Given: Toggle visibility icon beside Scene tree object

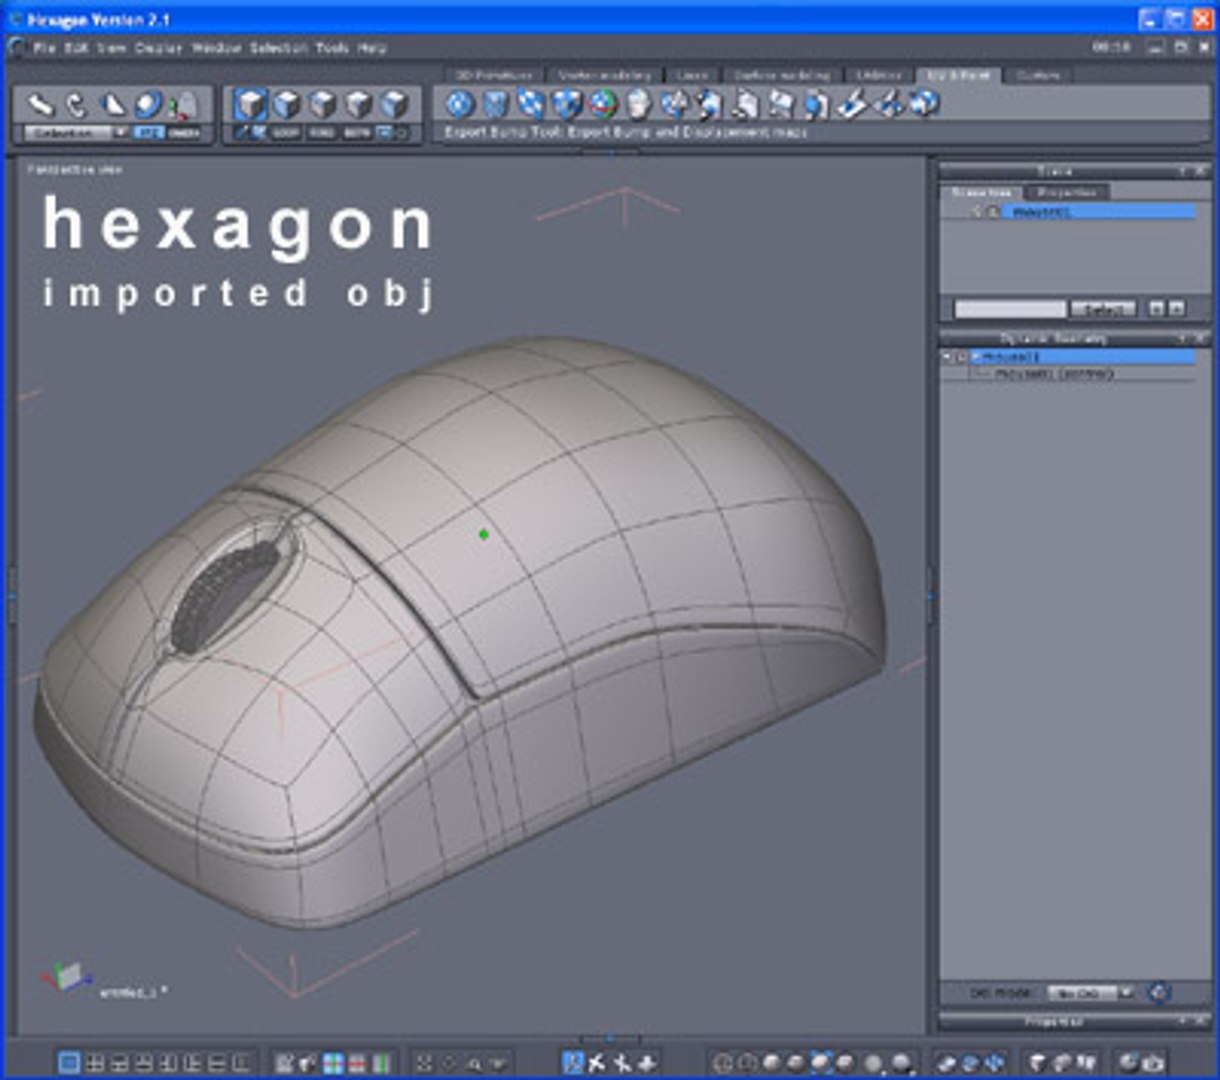Looking at the screenshot, I should click(977, 212).
